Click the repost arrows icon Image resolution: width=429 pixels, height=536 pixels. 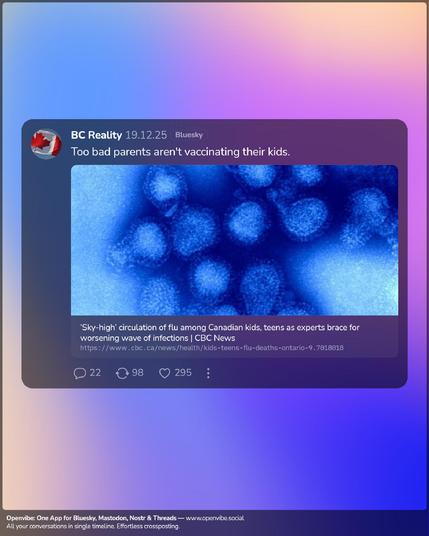[x=122, y=373]
